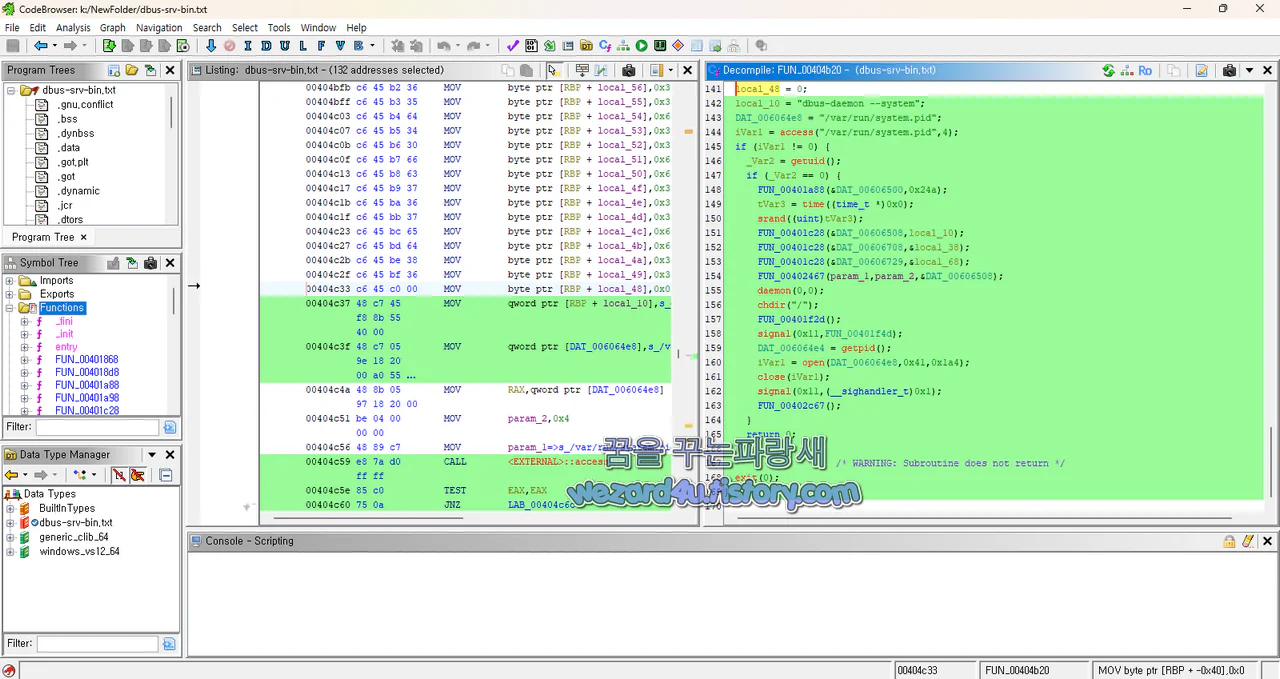
Task: Open the Tools menu
Action: (x=279, y=28)
